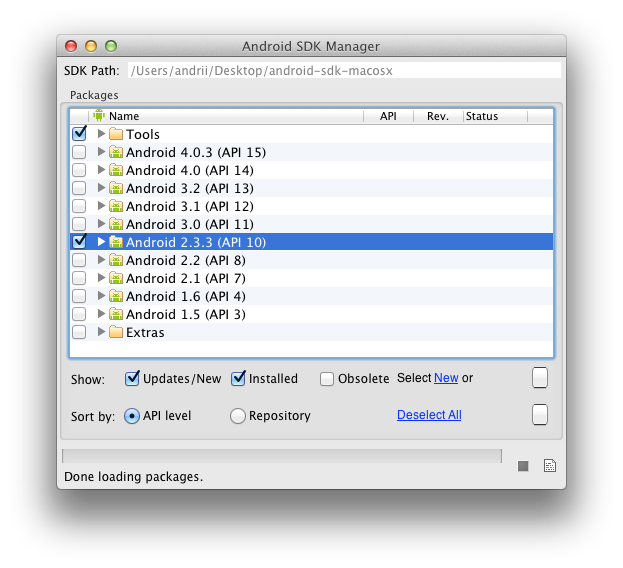Toggle the Installed show filter

pyautogui.click(x=238, y=378)
